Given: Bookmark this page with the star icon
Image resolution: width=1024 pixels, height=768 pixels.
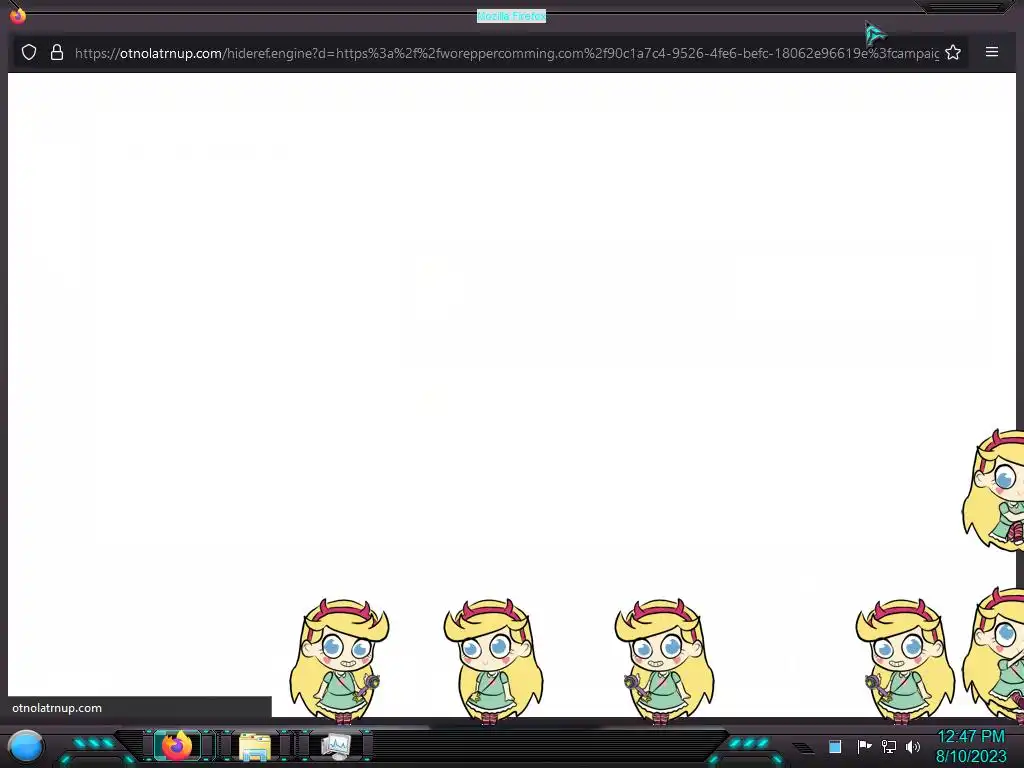Looking at the screenshot, I should click(x=953, y=52).
